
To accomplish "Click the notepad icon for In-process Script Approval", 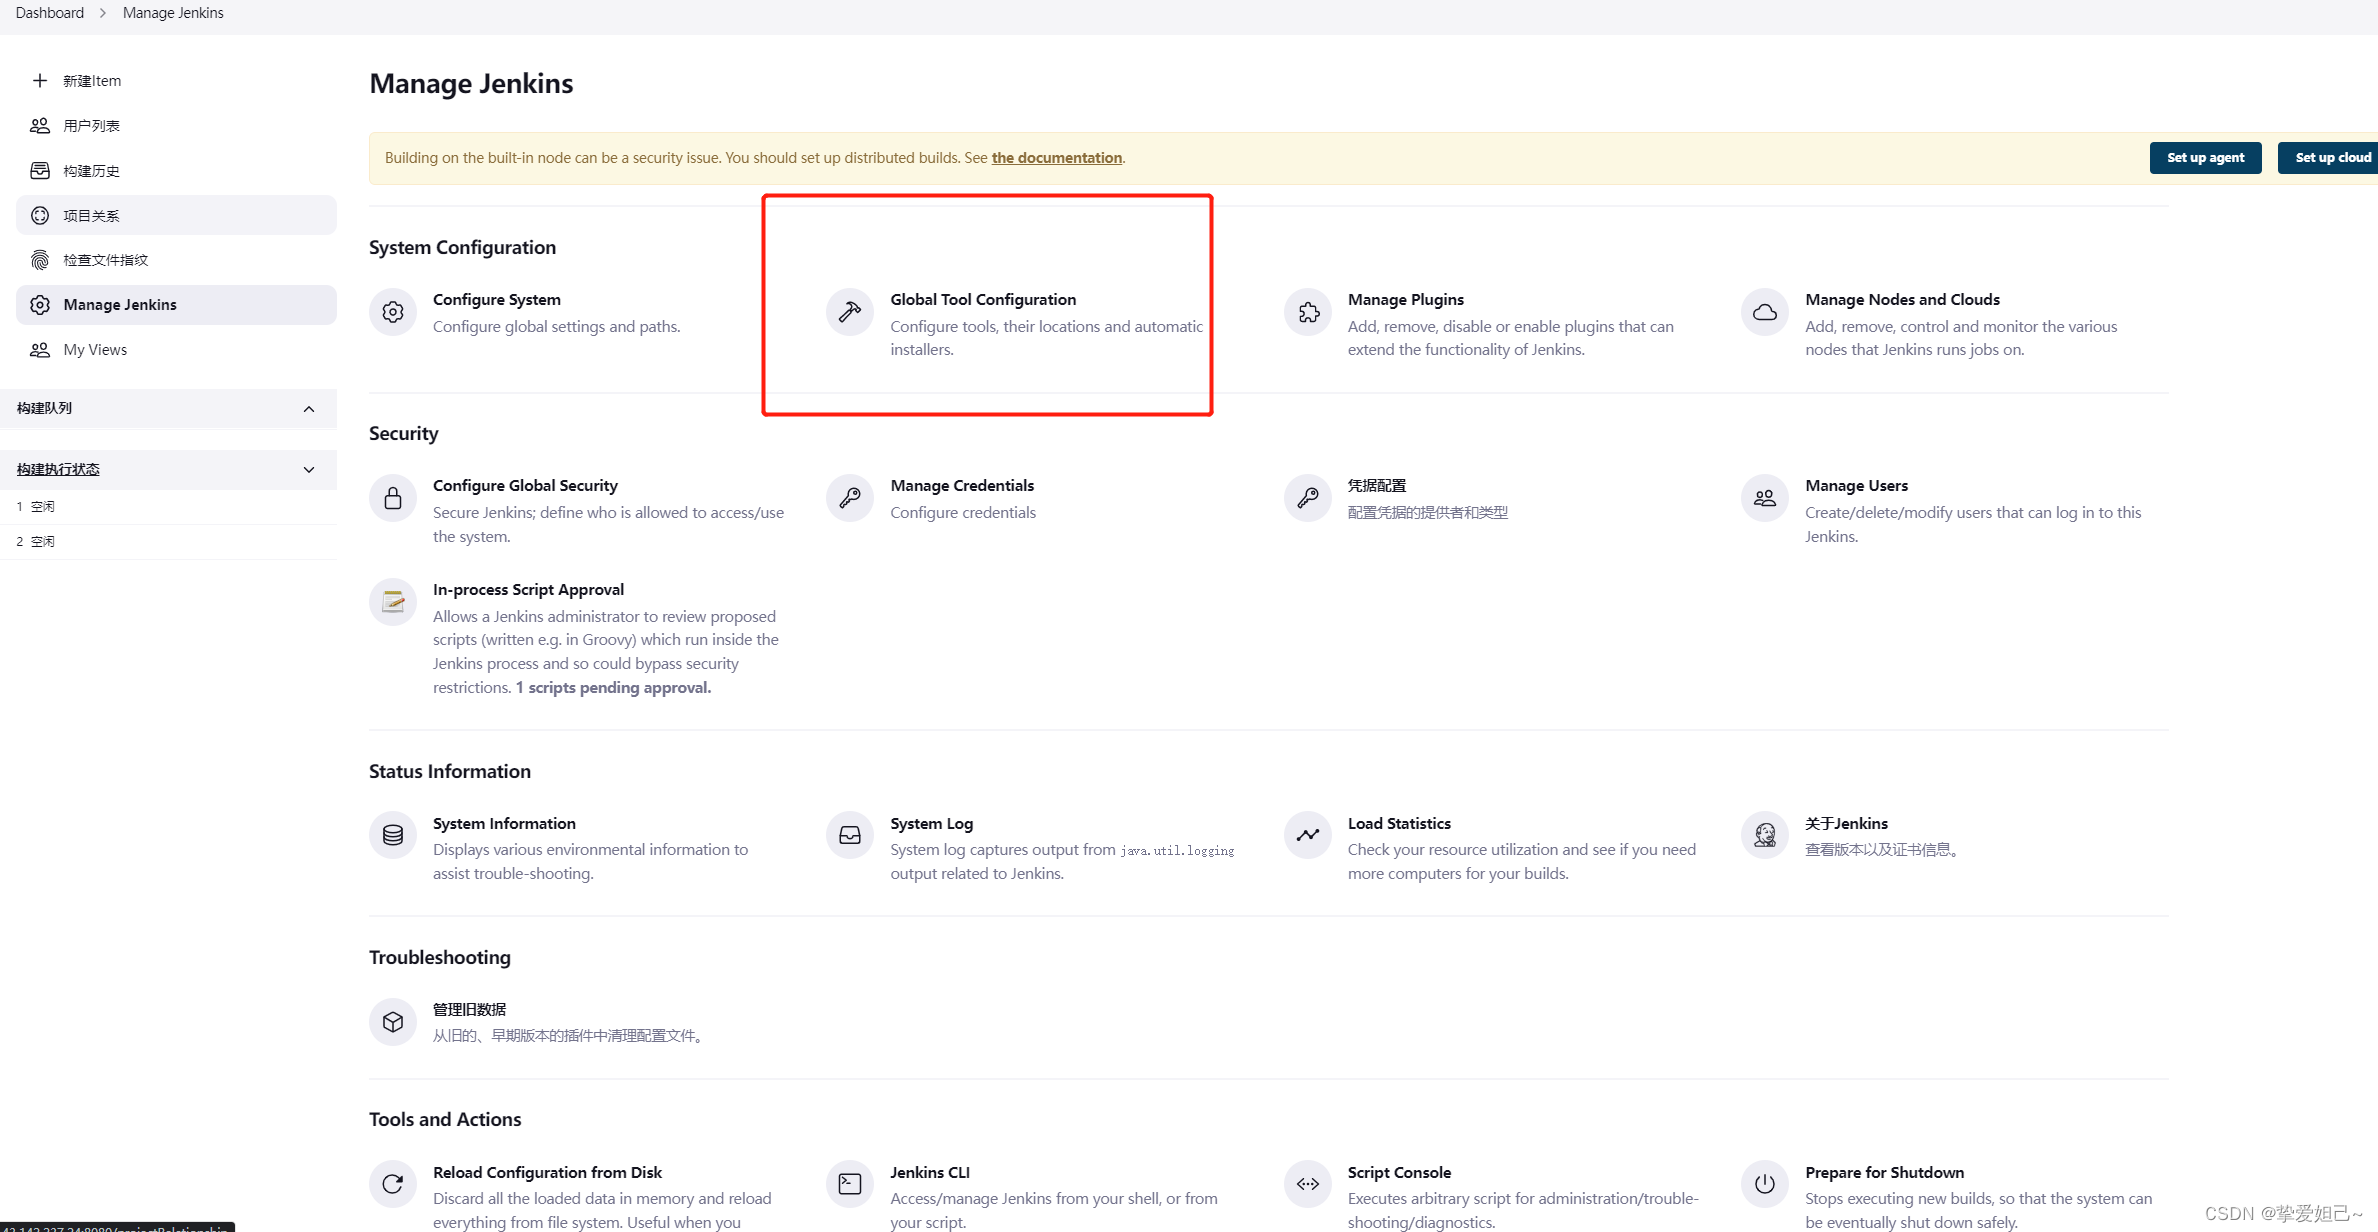I will pyautogui.click(x=393, y=602).
